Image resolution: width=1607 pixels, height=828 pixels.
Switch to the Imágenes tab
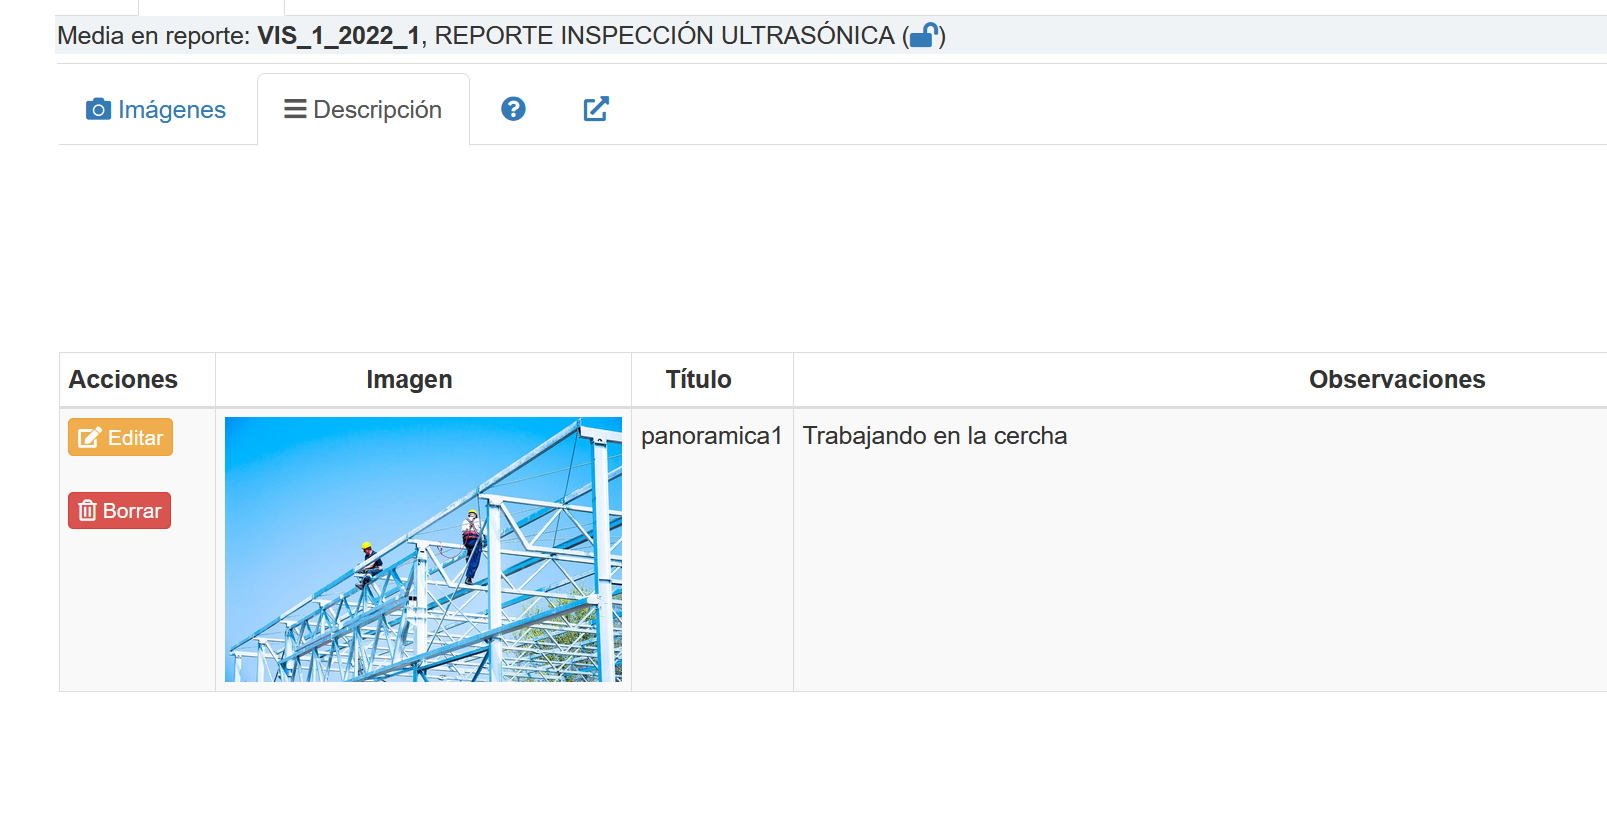(x=171, y=110)
